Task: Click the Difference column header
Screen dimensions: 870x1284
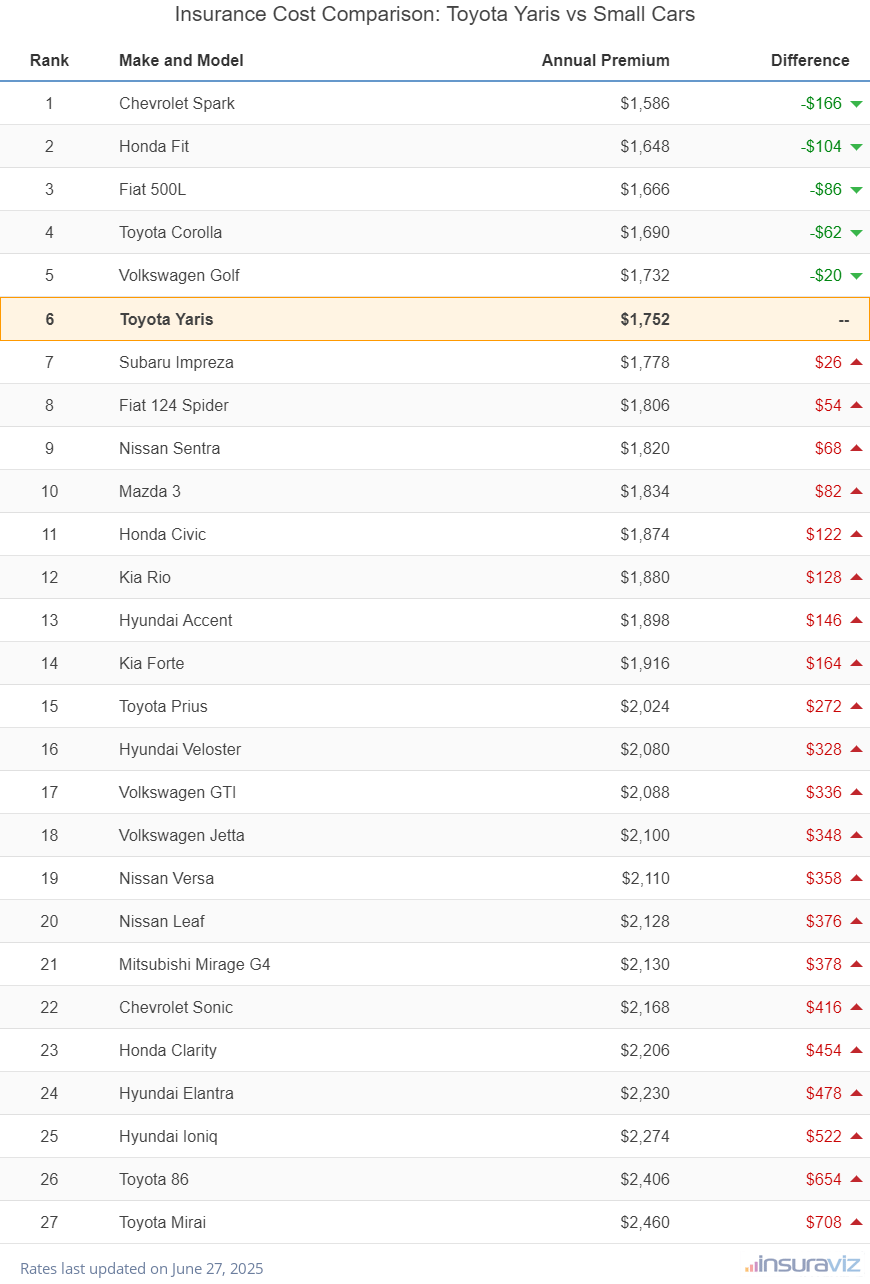Action: (x=809, y=60)
